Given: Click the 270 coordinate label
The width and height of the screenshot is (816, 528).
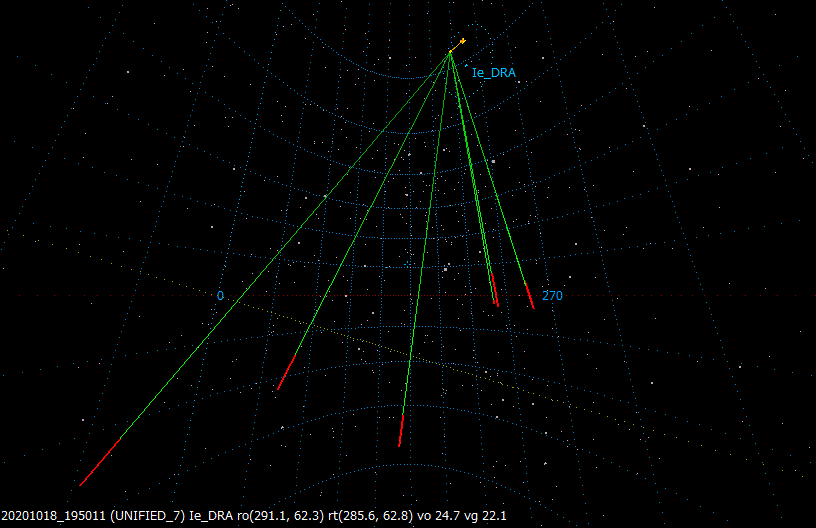Looking at the screenshot, I should click(x=552, y=295).
